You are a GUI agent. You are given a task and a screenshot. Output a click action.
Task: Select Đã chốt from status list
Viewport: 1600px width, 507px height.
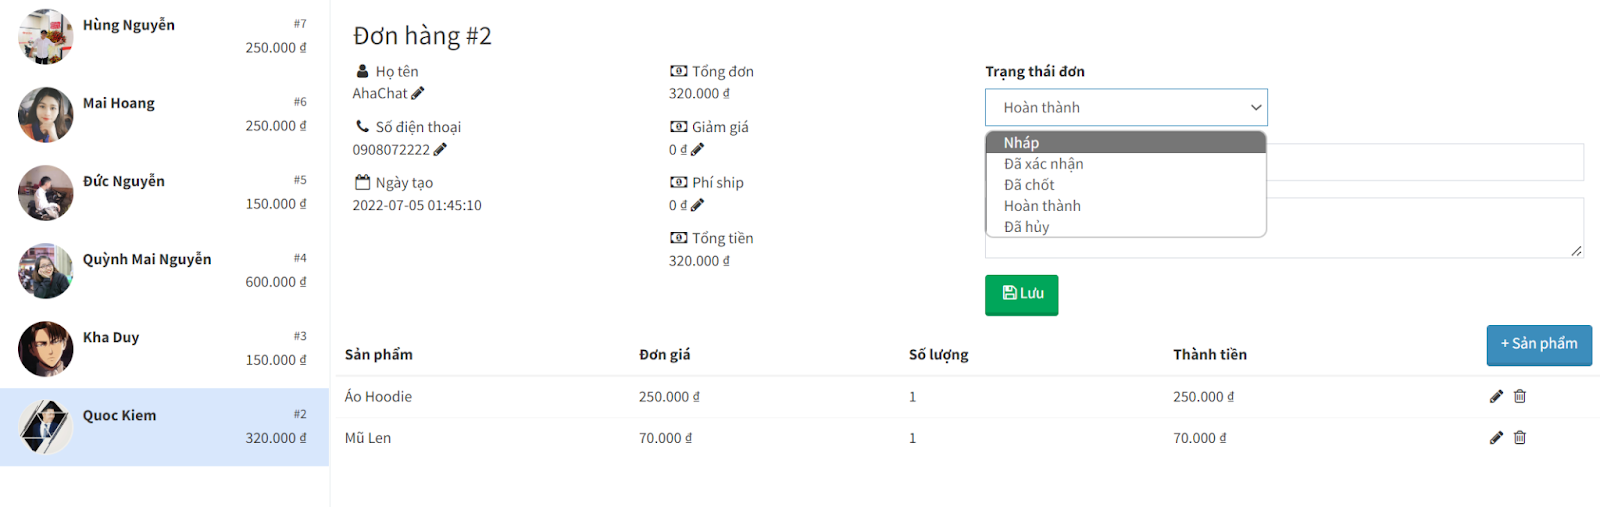click(1126, 185)
